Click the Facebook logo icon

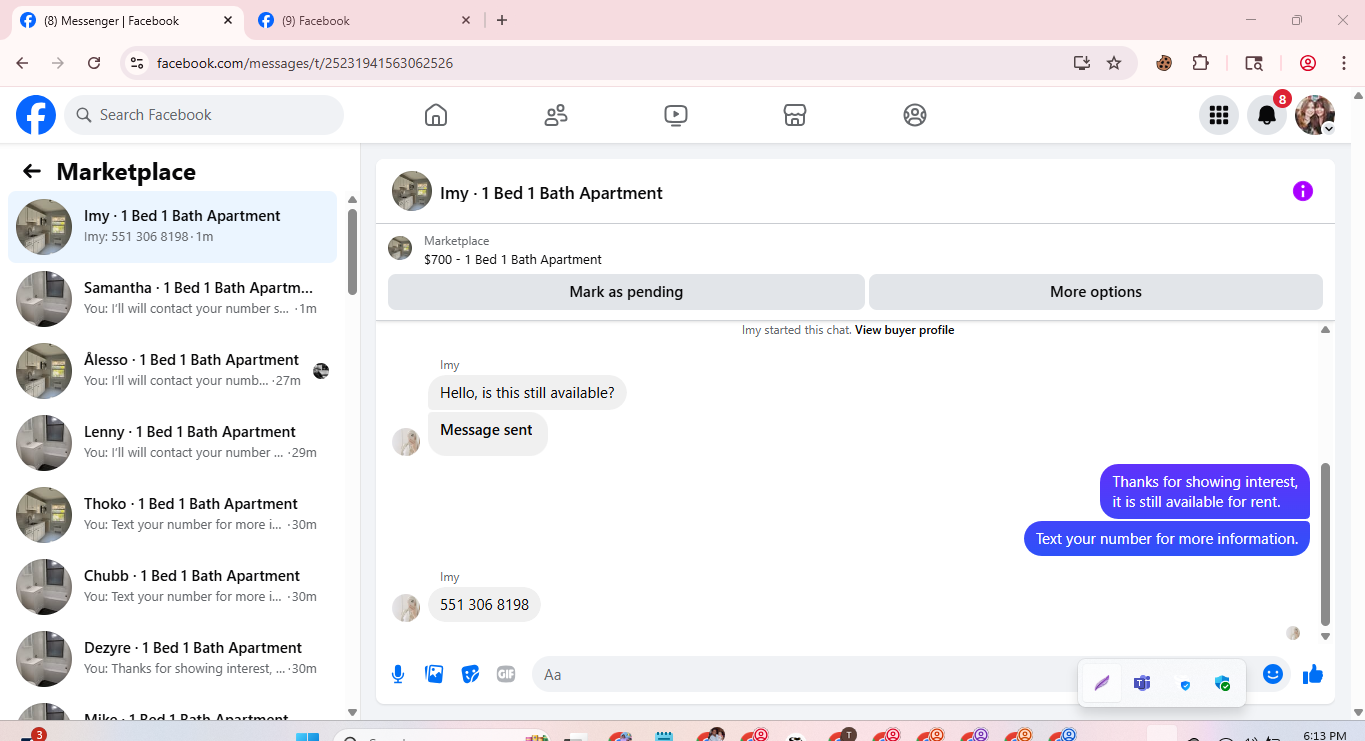pos(36,115)
